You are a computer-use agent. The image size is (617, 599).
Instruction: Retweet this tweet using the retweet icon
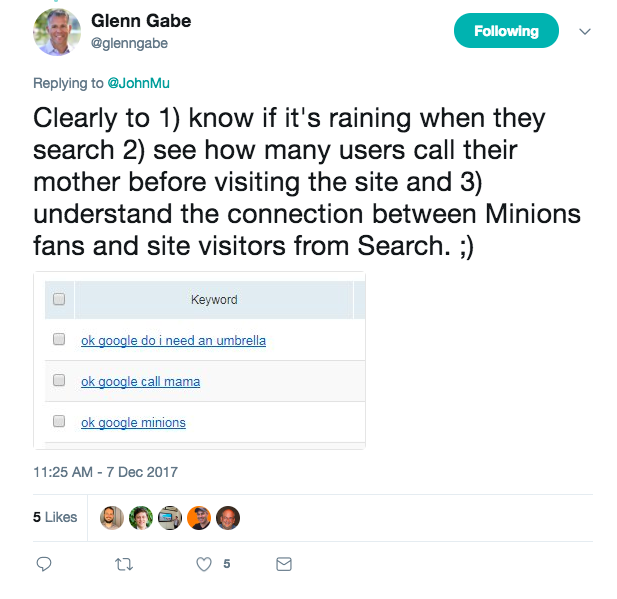click(124, 565)
